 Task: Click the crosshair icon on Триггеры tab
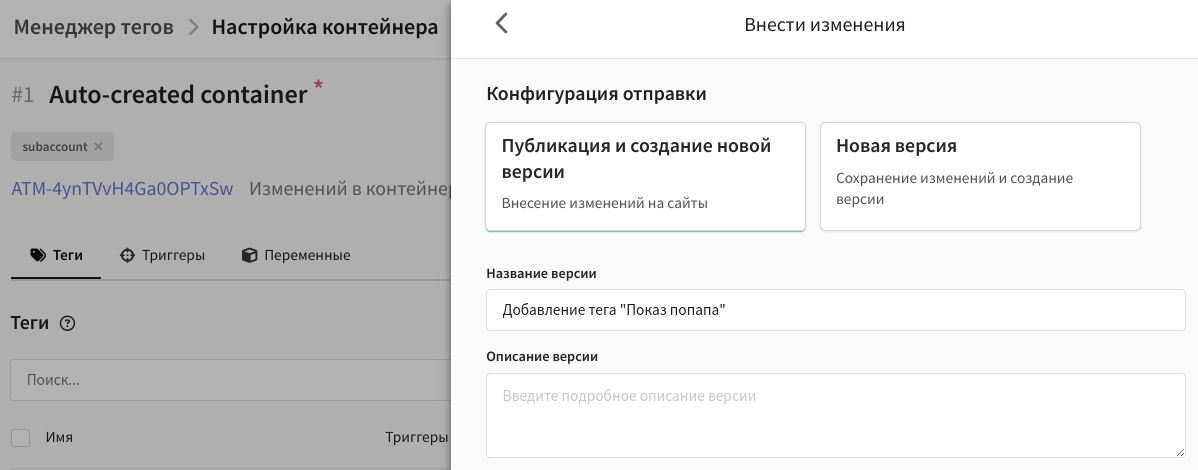(128, 255)
